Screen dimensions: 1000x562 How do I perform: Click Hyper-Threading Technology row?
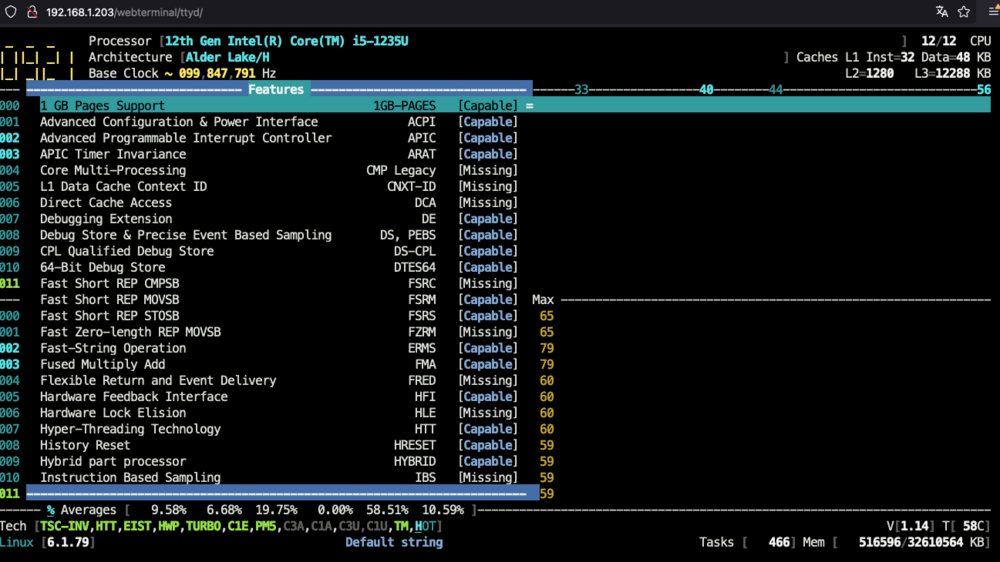(x=279, y=429)
